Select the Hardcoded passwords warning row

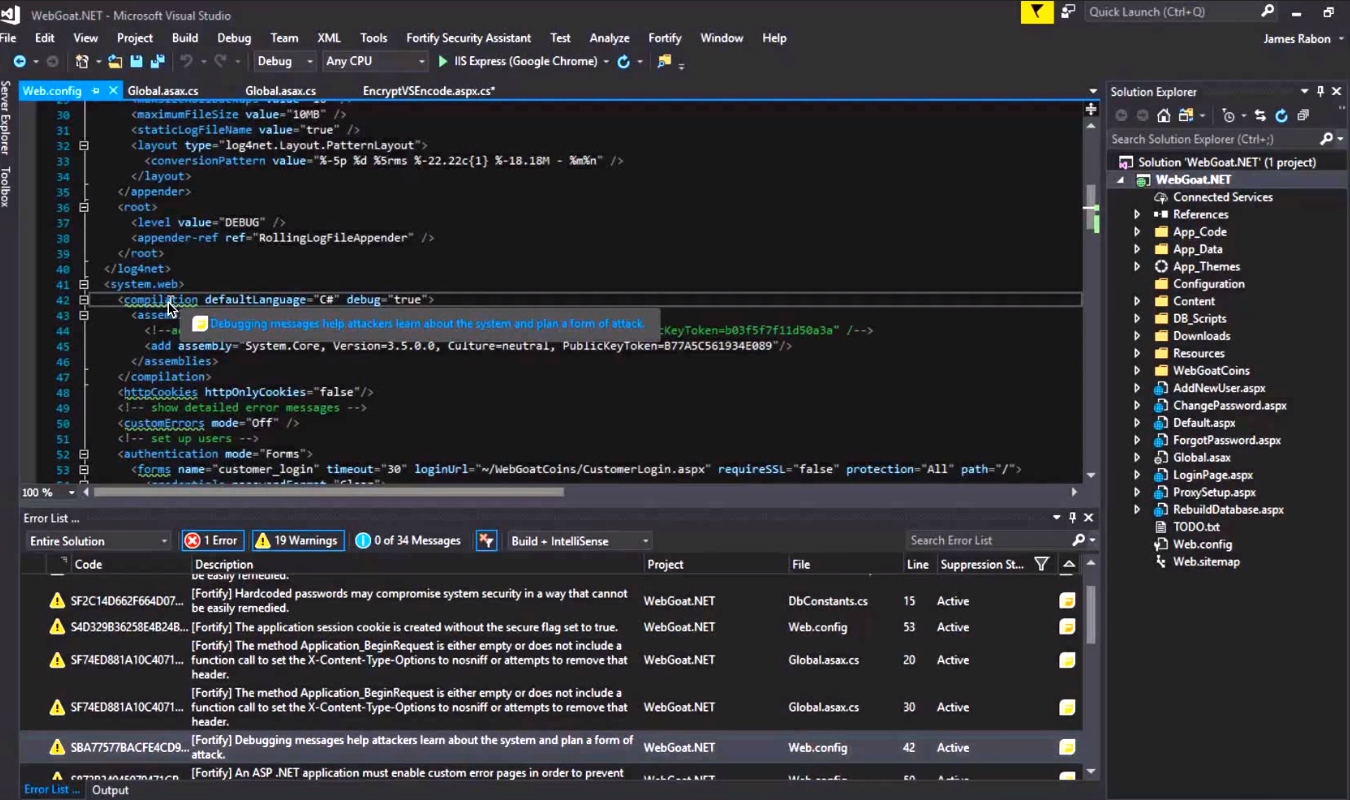[x=550, y=601]
